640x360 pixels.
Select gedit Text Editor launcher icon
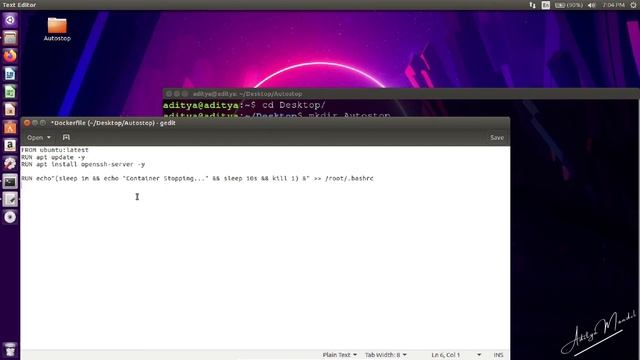click(x=10, y=199)
